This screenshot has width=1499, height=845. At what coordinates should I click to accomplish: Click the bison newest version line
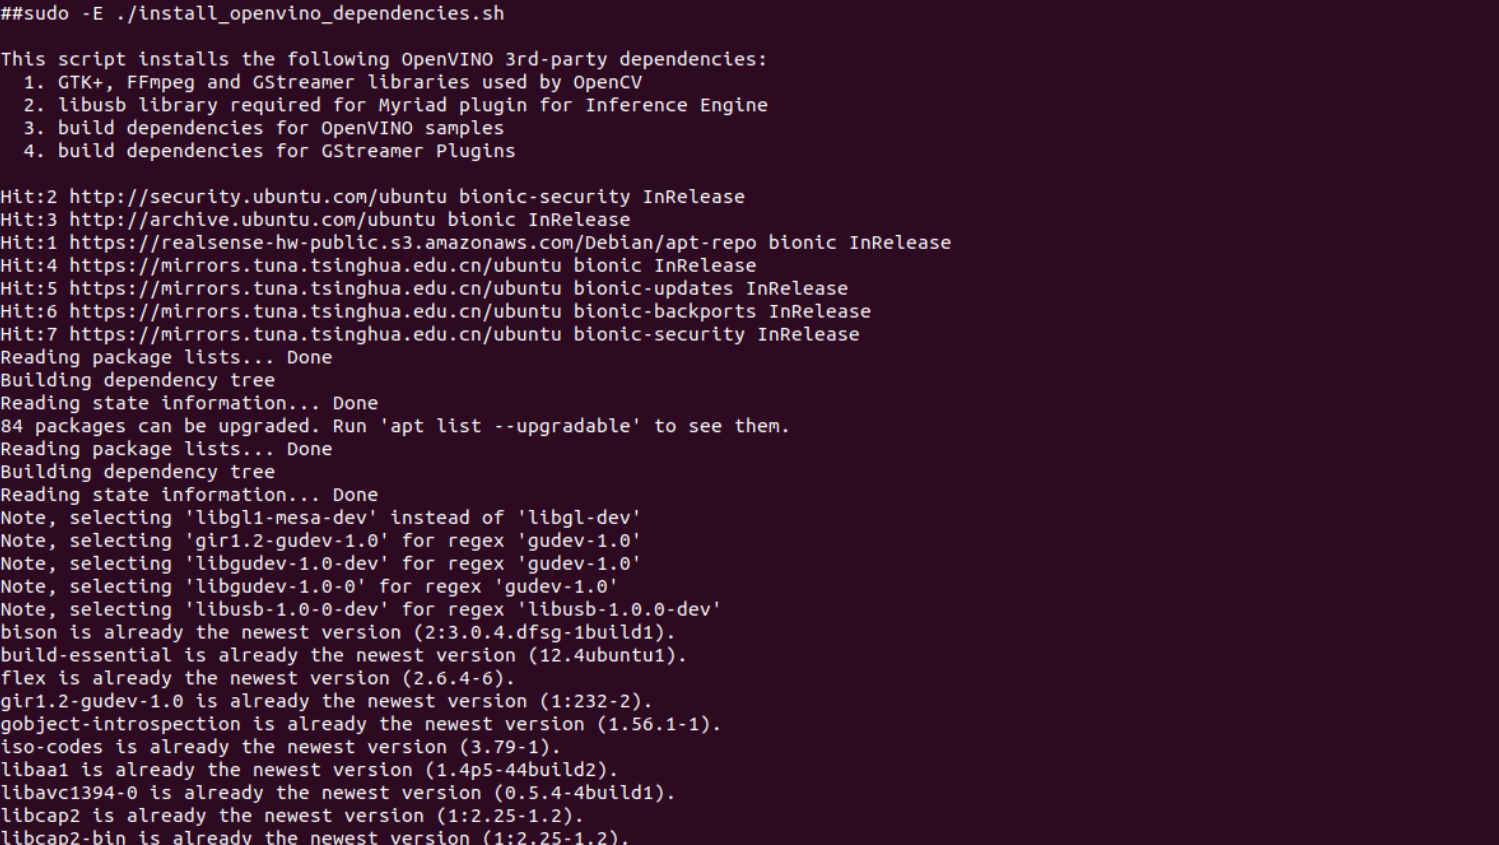[x=337, y=633]
